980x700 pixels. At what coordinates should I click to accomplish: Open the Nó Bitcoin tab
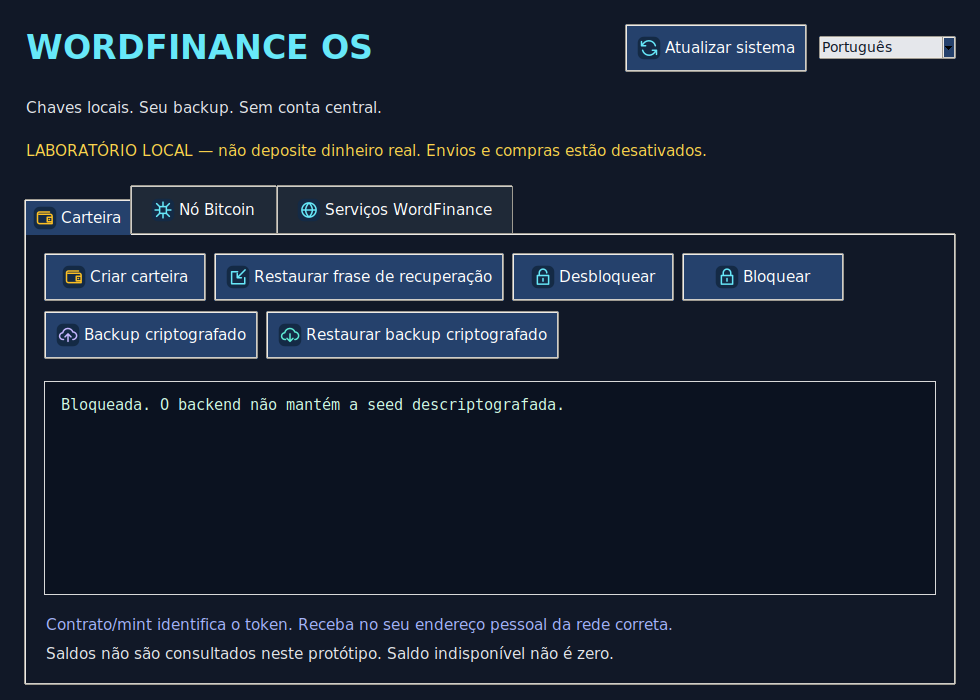(x=204, y=209)
